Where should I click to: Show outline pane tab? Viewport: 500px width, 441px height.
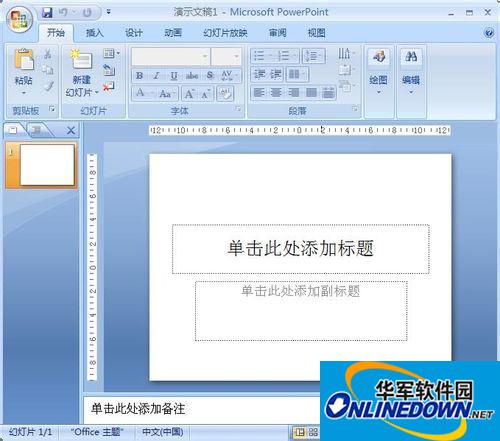pos(37,130)
